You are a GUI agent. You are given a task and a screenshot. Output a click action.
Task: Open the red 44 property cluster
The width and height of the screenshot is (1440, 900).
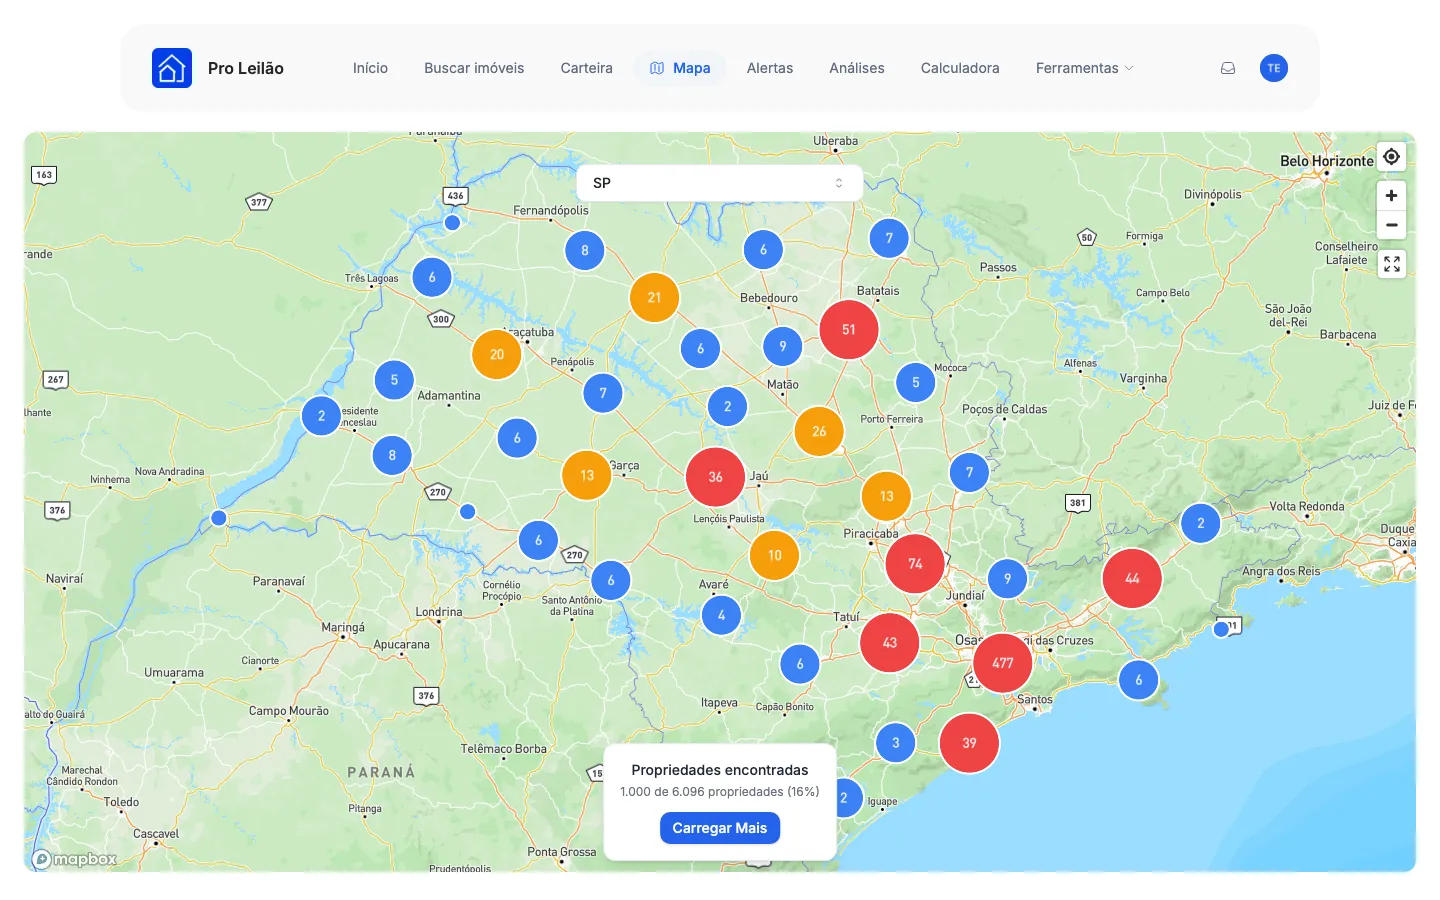tap(1132, 578)
